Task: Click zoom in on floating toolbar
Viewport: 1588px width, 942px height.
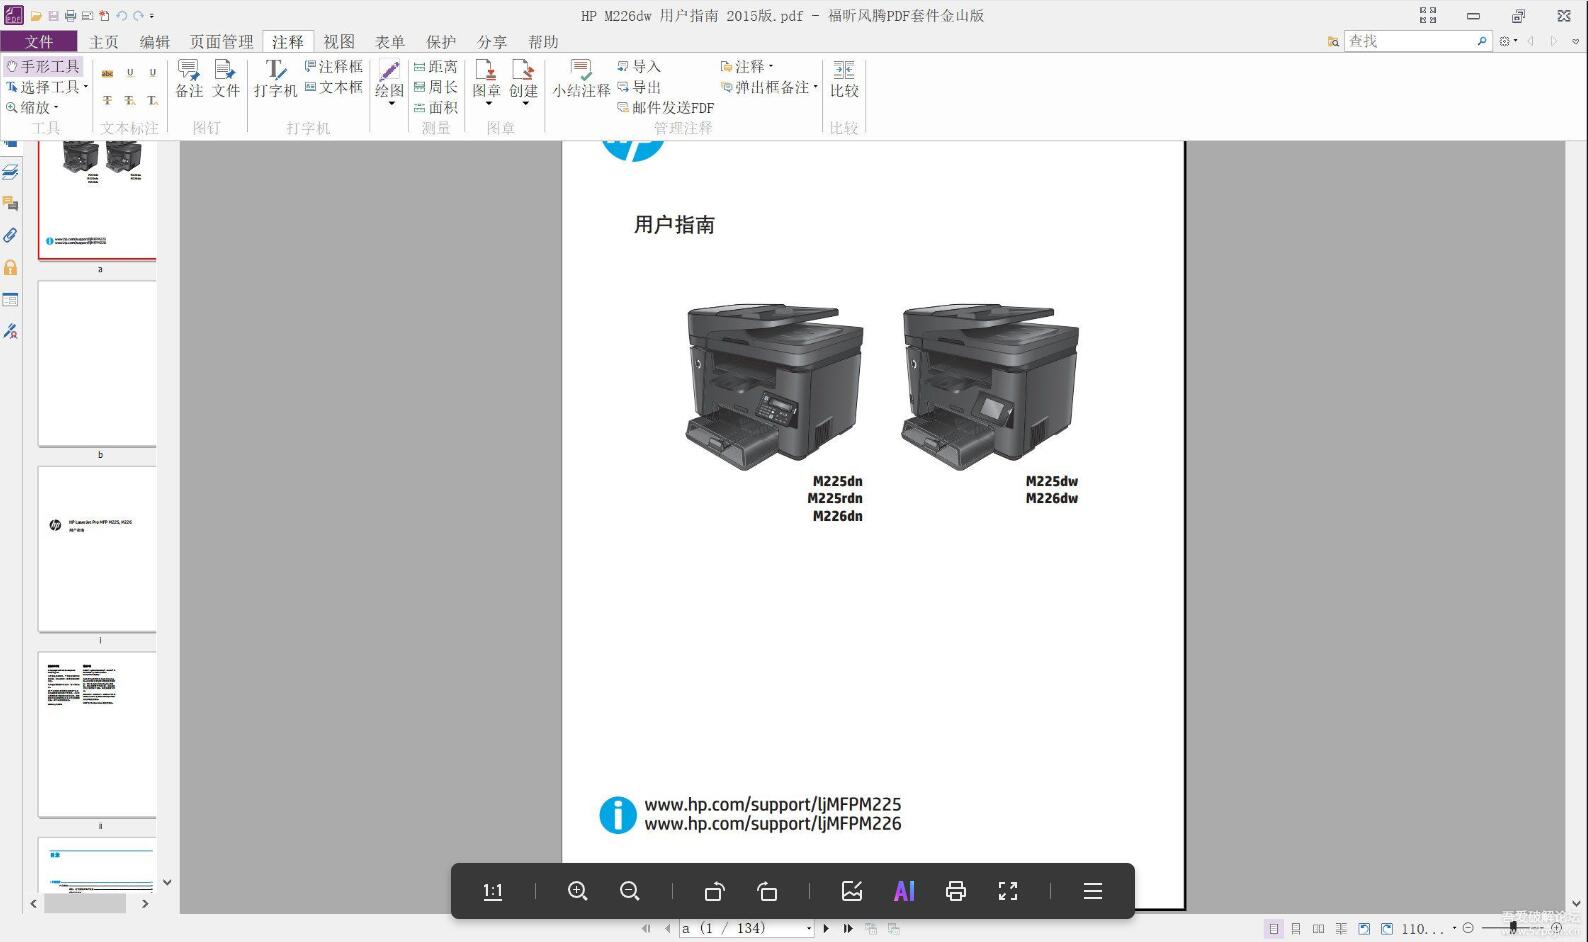Action: pos(577,891)
